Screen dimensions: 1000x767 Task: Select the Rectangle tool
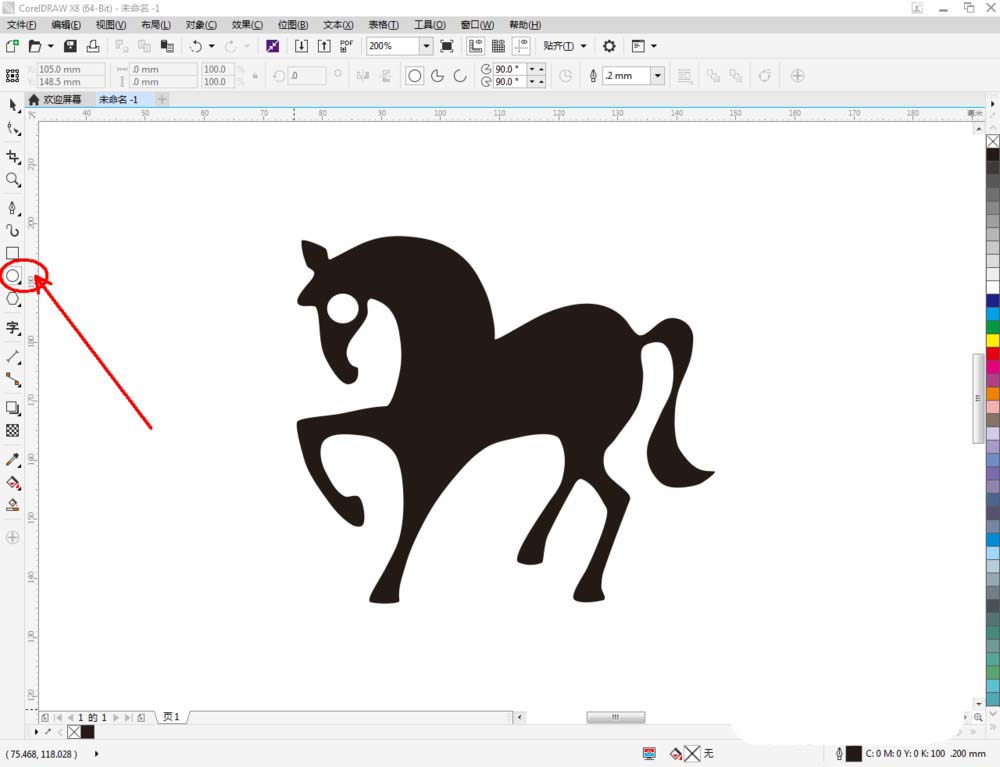tap(13, 253)
